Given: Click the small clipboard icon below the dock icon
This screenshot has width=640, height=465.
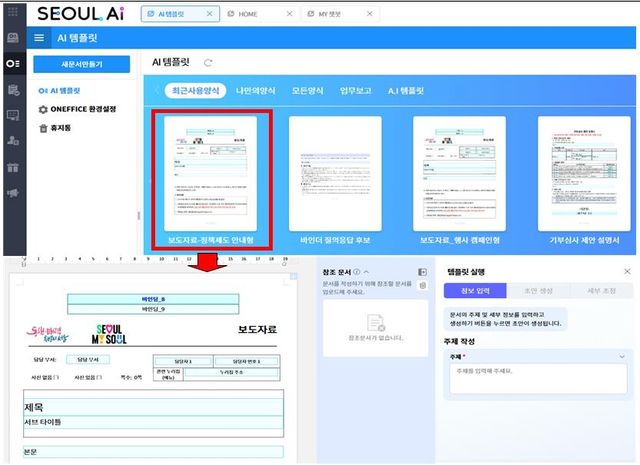Looking at the screenshot, I should pyautogui.click(x=423, y=285).
